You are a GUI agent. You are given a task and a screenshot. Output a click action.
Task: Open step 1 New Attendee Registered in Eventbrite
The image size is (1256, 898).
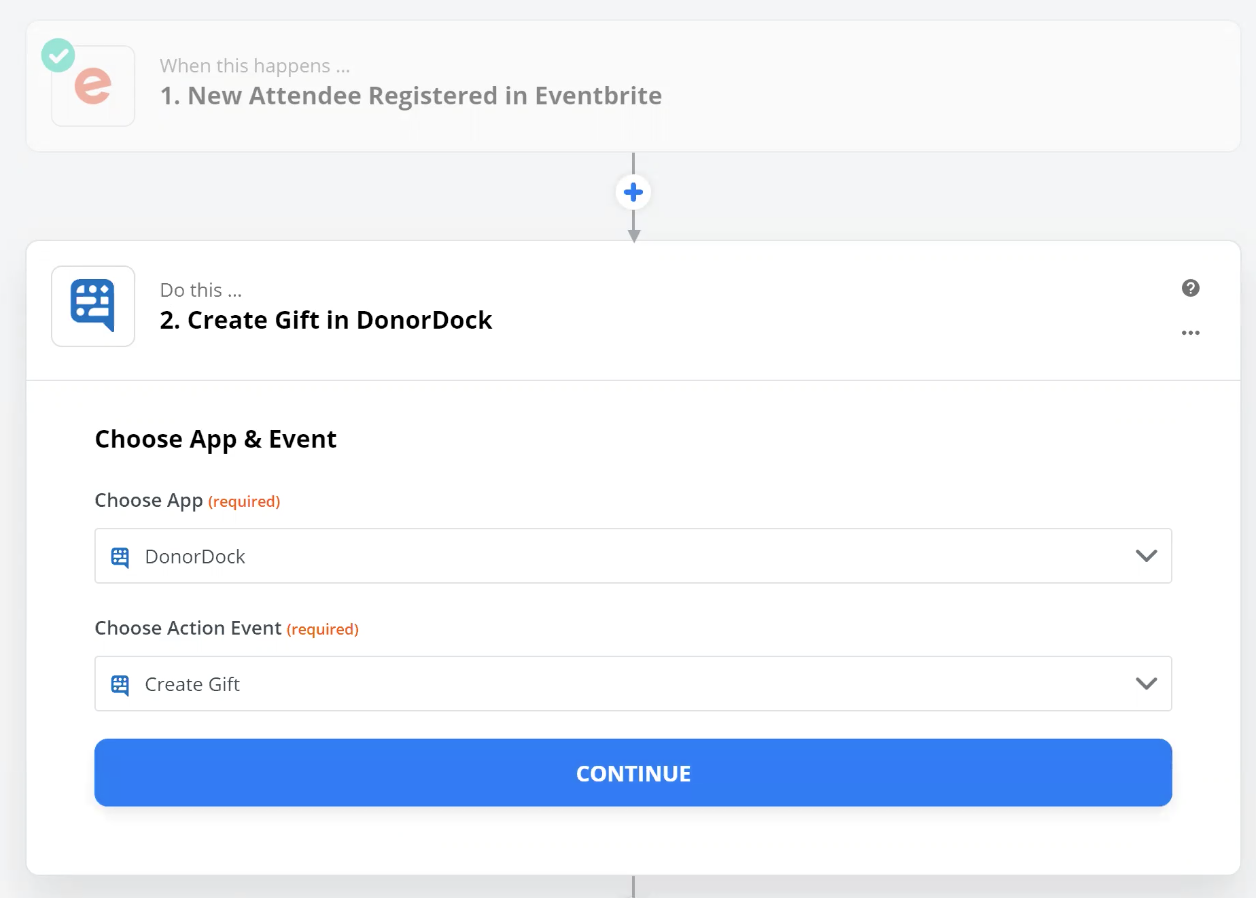point(633,86)
